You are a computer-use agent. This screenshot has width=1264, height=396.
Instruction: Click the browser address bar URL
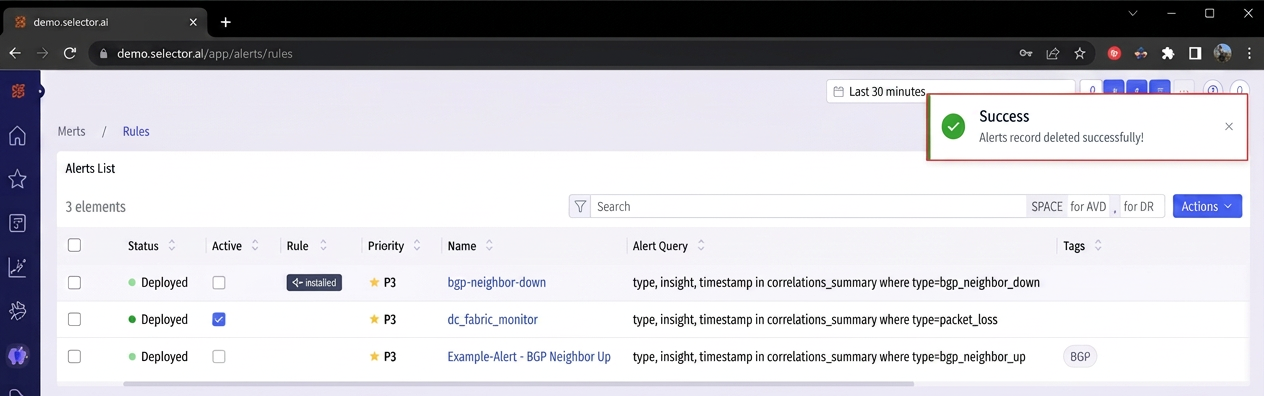(205, 53)
